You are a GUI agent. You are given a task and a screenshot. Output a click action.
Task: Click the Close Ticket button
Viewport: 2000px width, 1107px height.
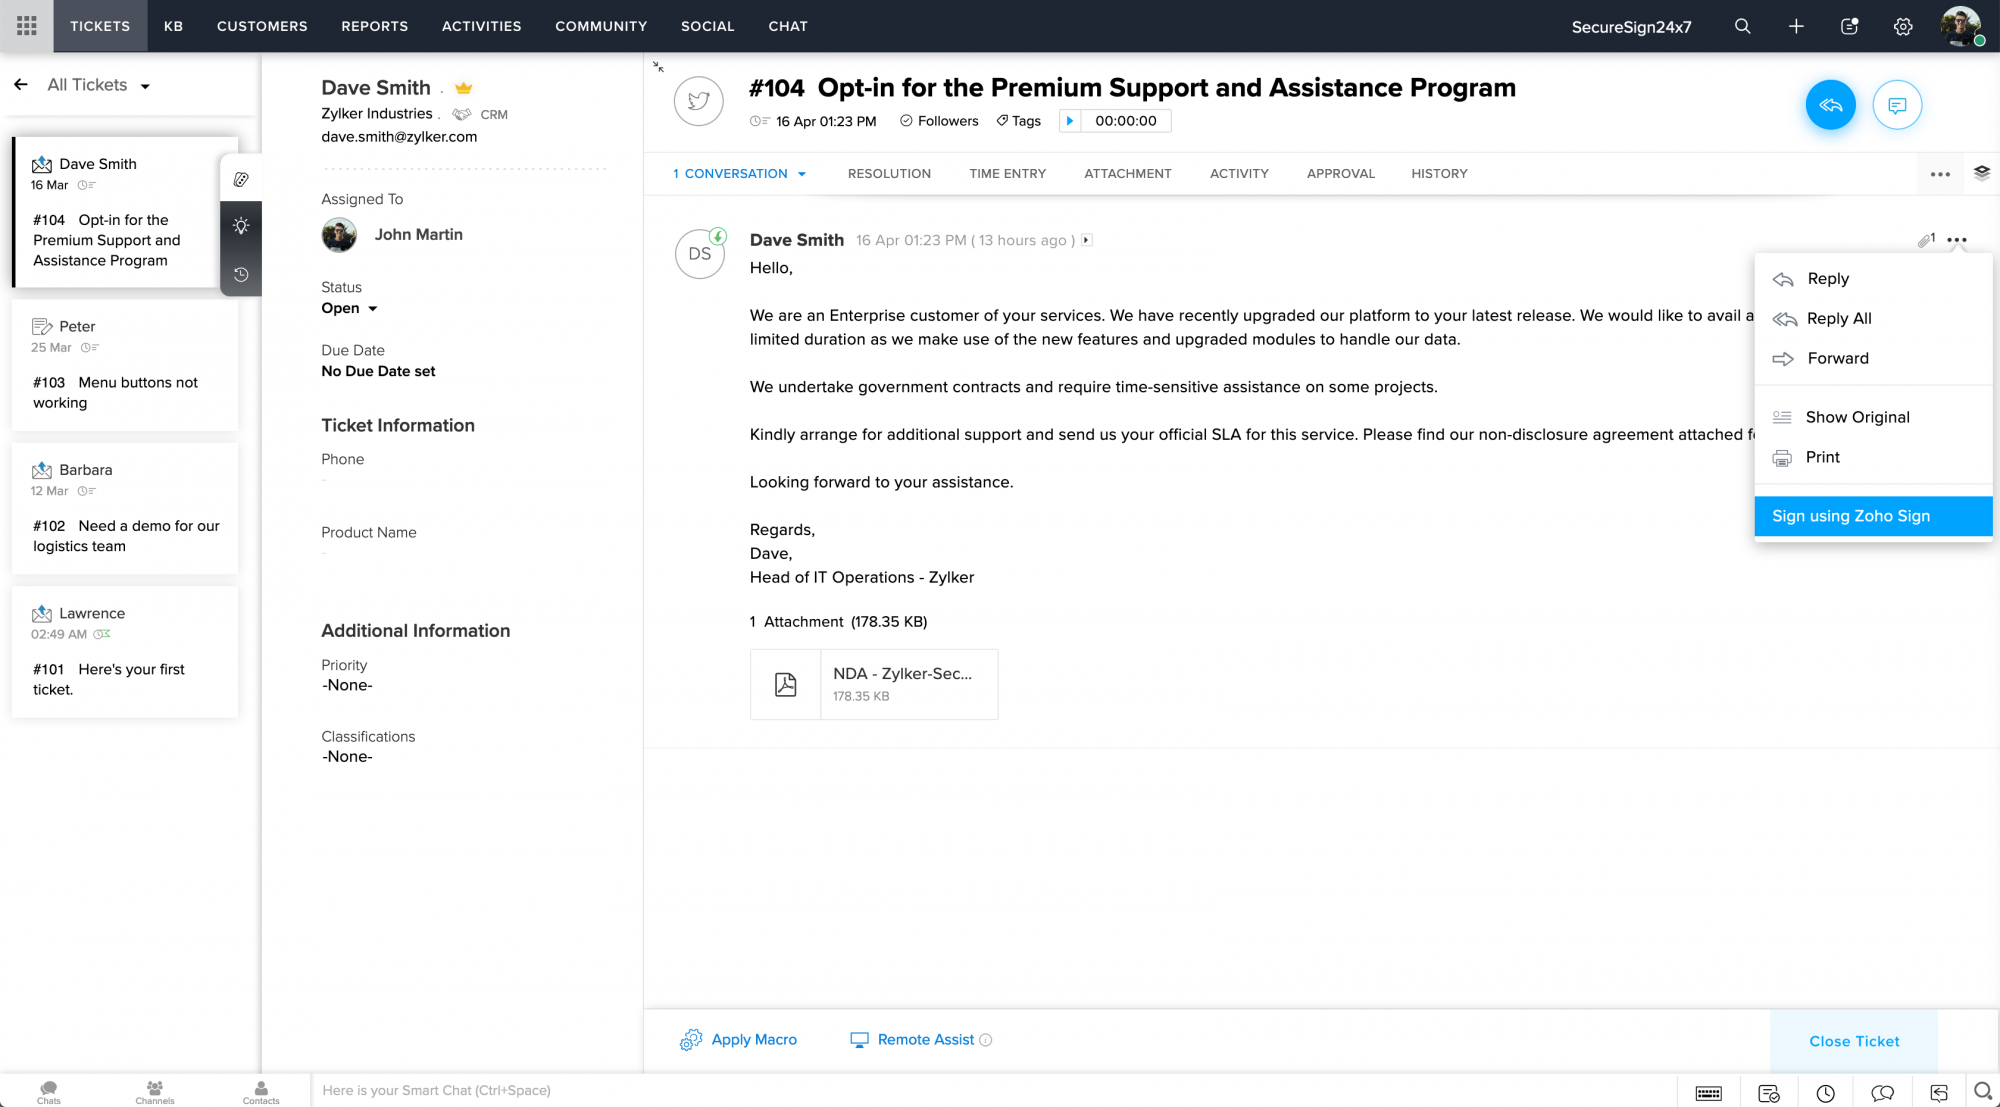1853,1041
